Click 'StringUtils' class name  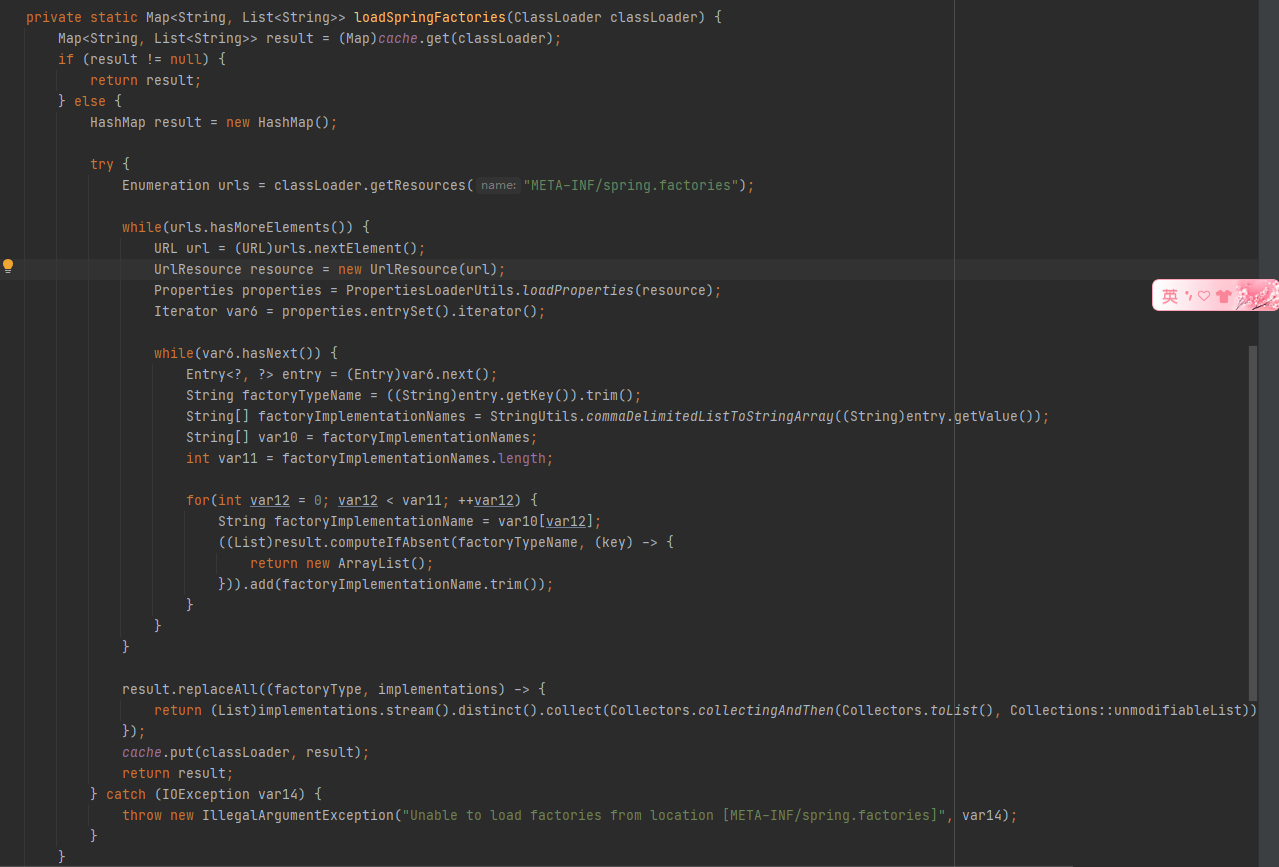coord(534,417)
